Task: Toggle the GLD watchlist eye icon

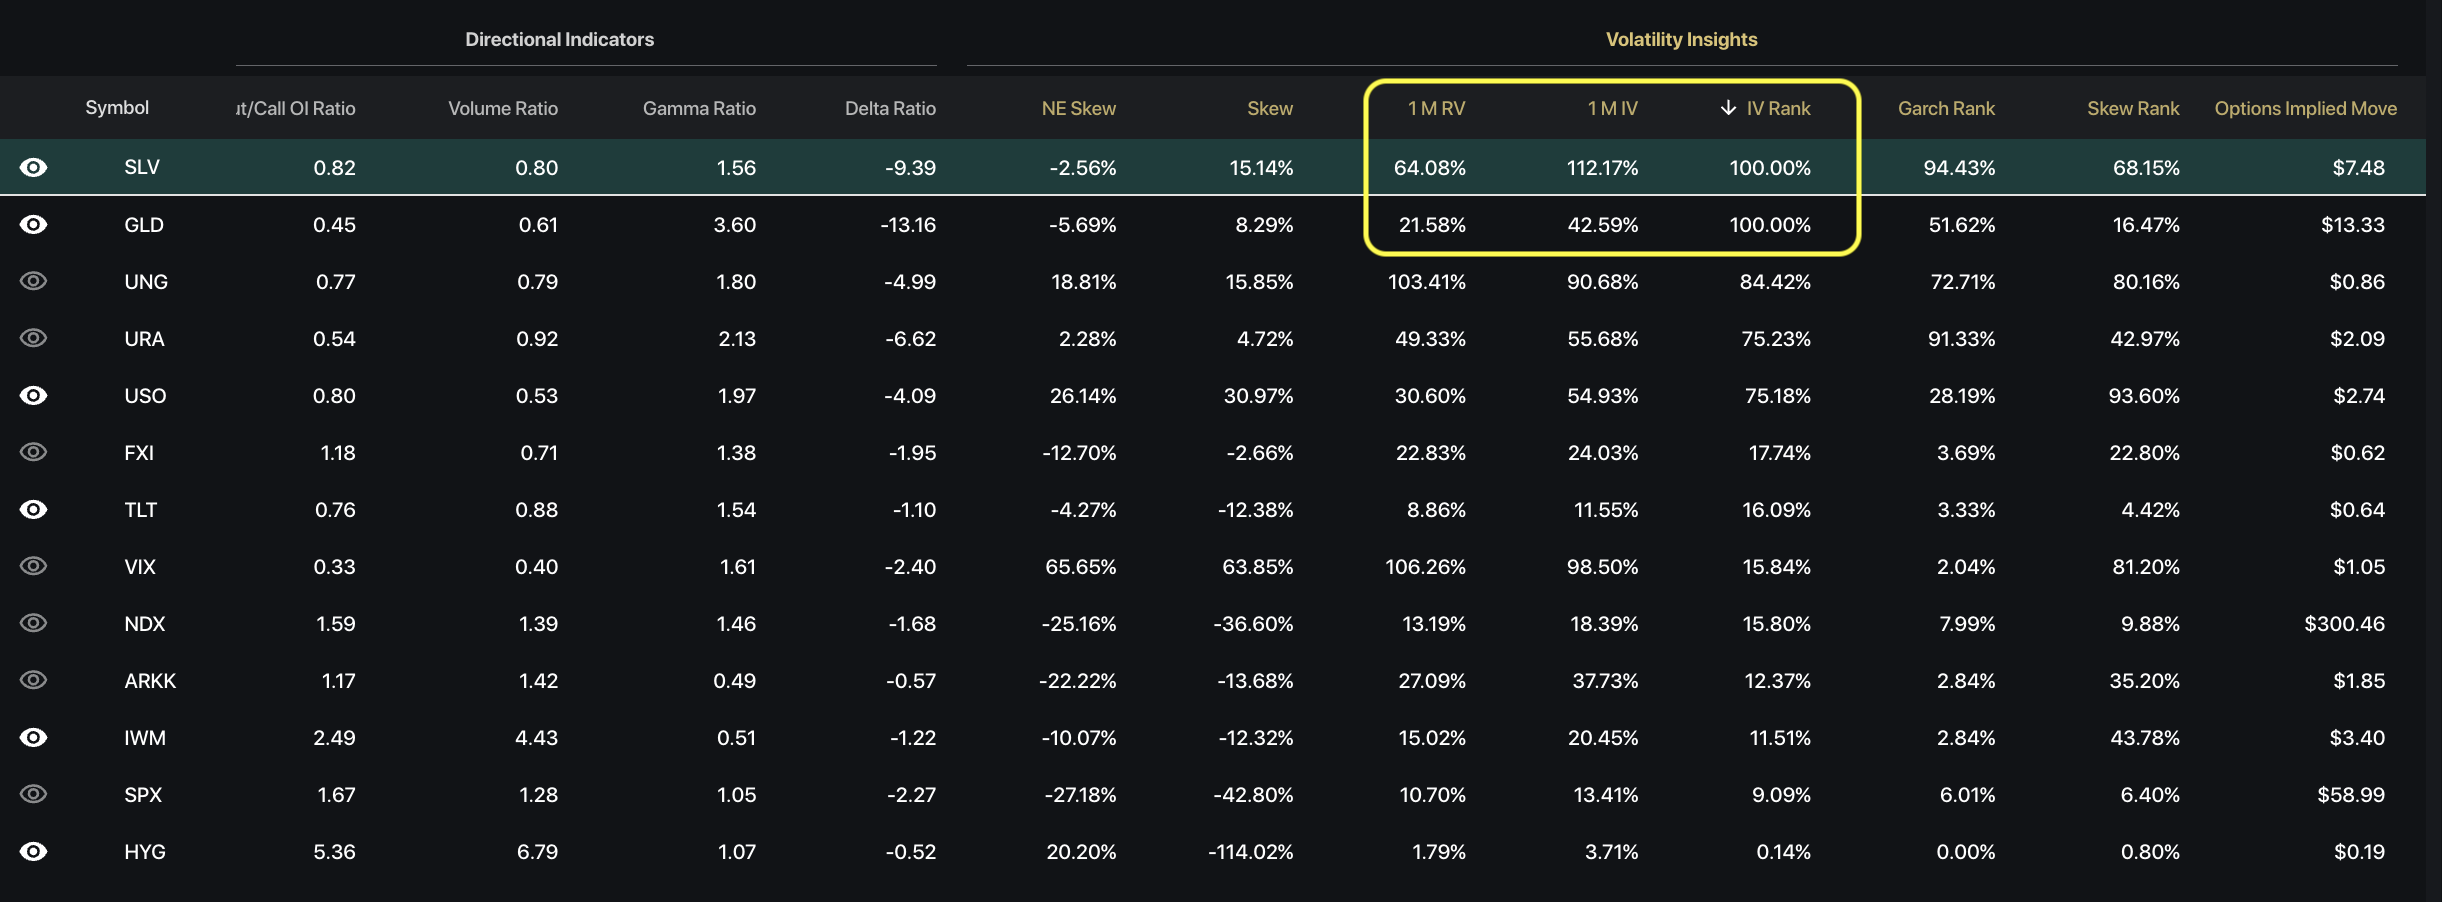Action: (33, 224)
